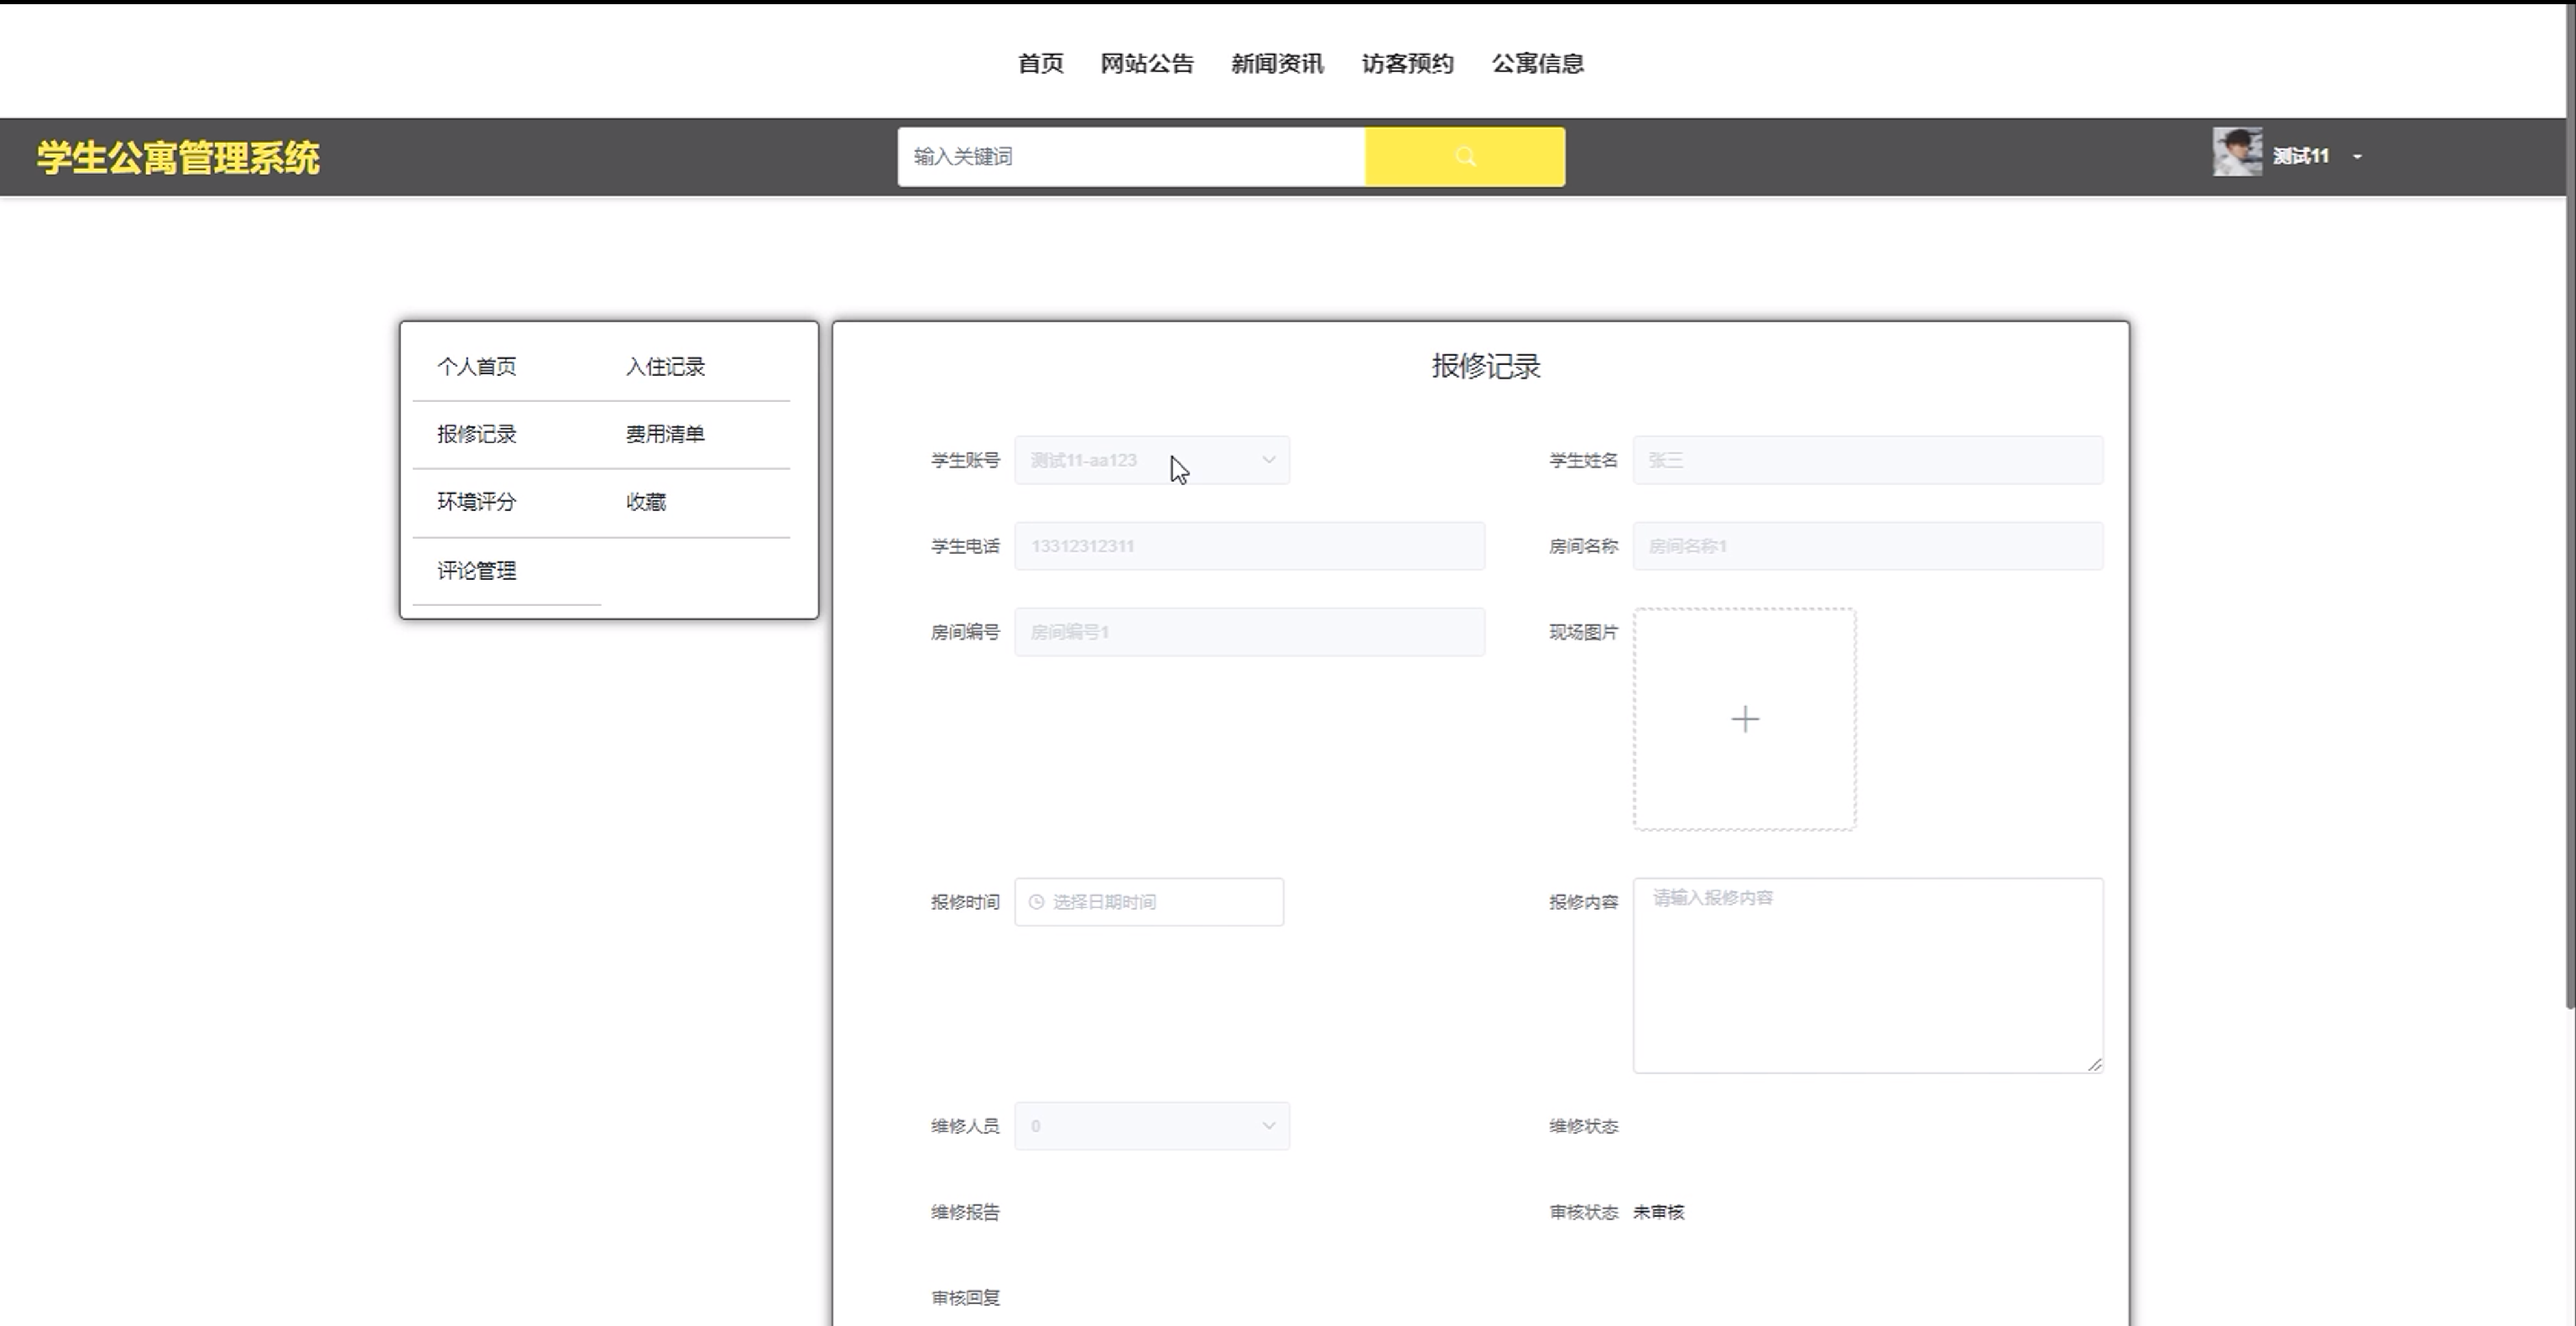Click the yellow search magnifier button
Screen dimensions: 2576x1326
pyautogui.click(x=1464, y=156)
